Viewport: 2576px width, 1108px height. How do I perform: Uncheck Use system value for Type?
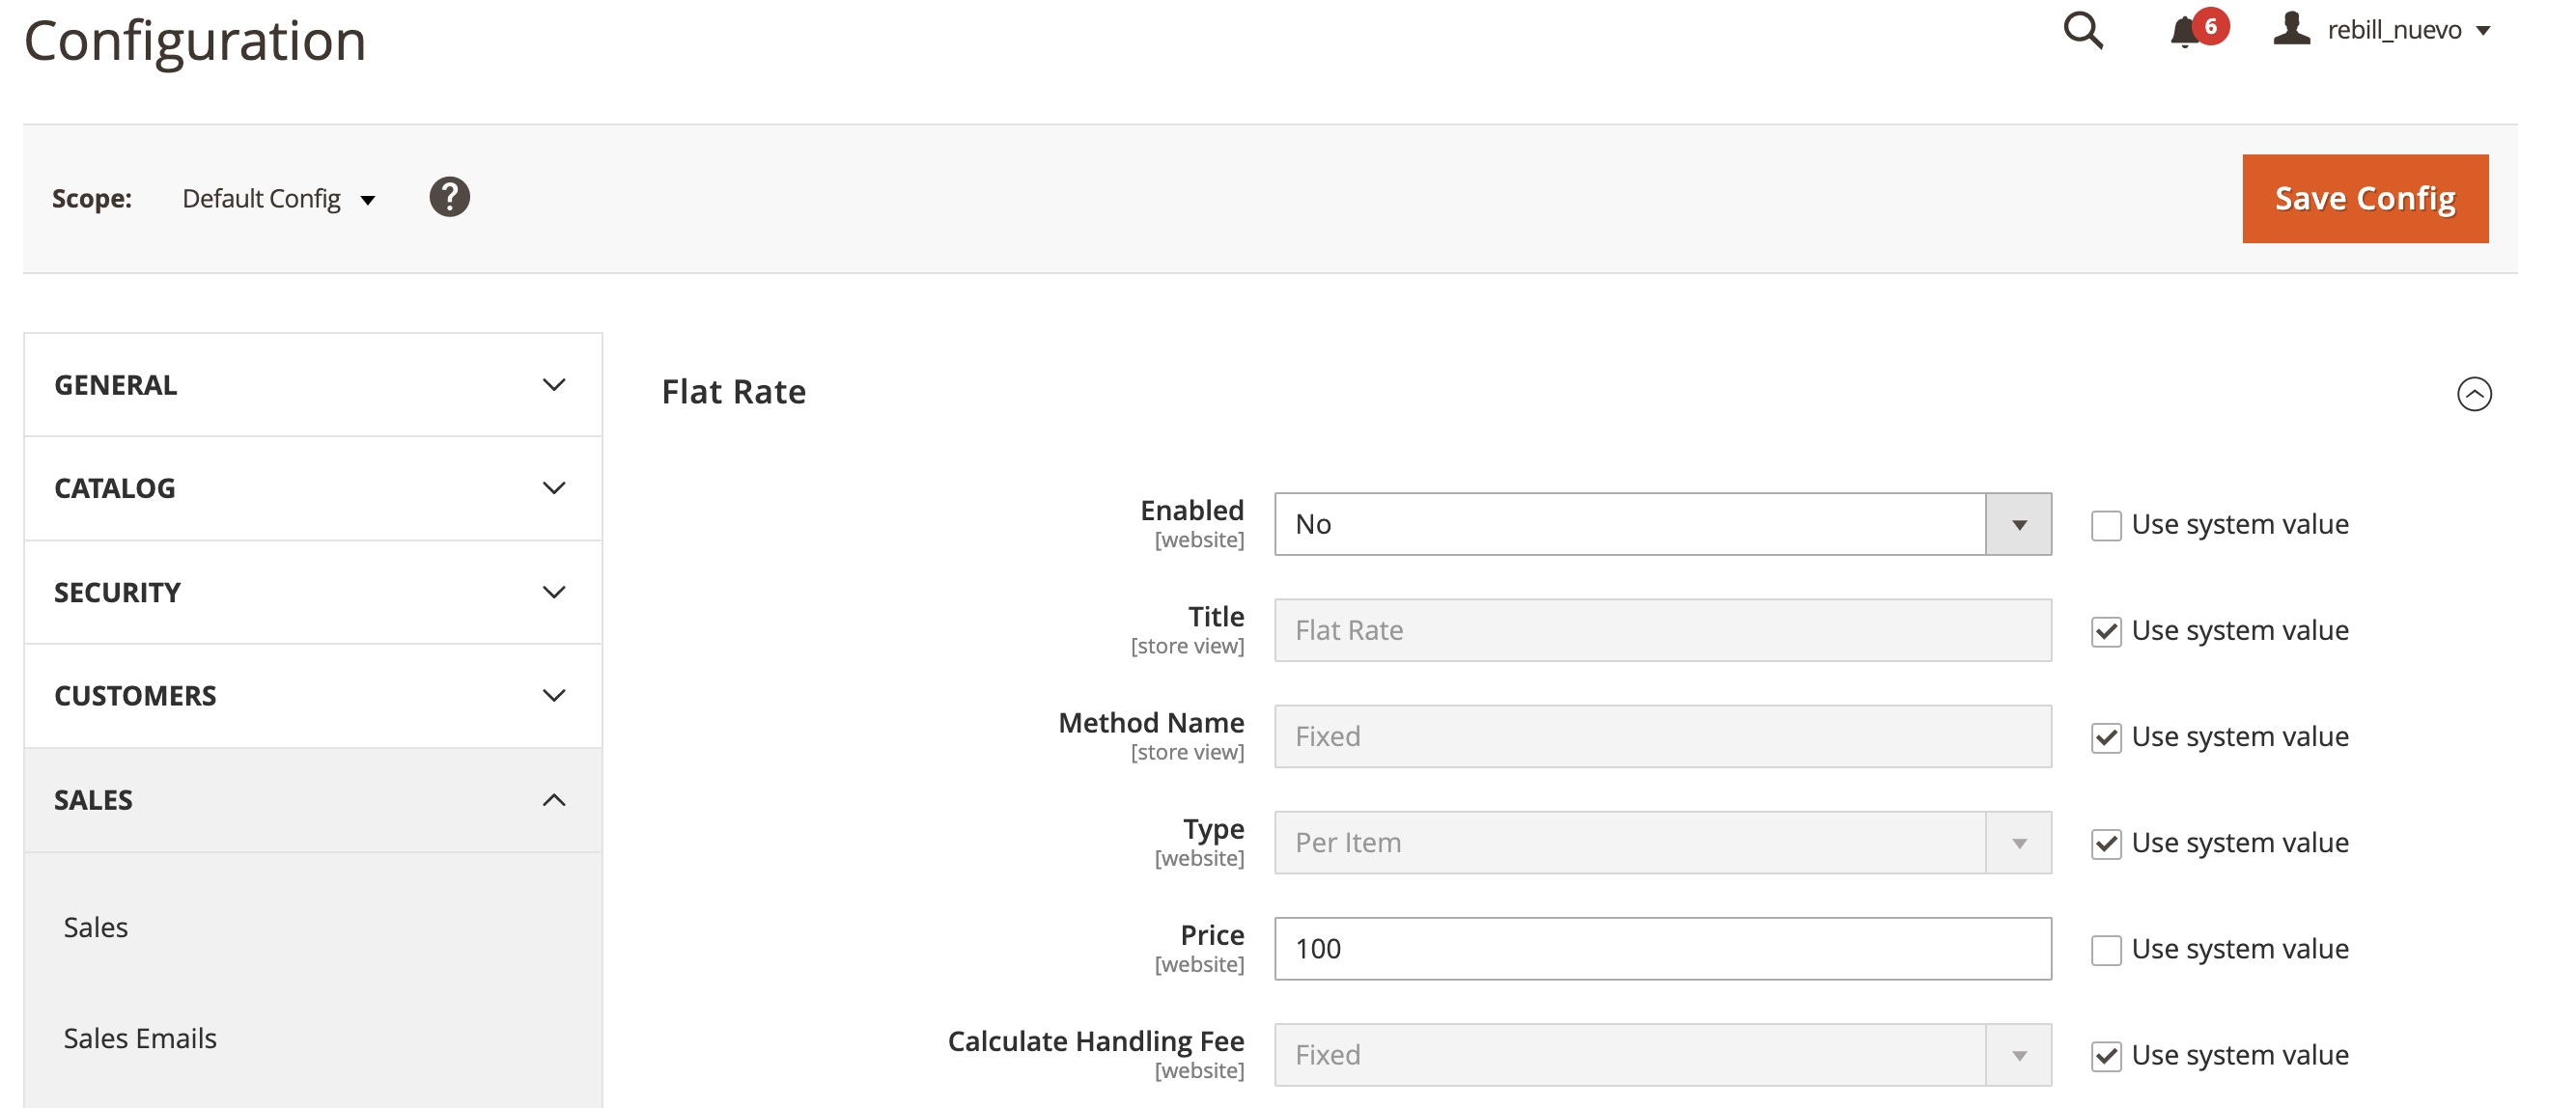(x=2106, y=844)
